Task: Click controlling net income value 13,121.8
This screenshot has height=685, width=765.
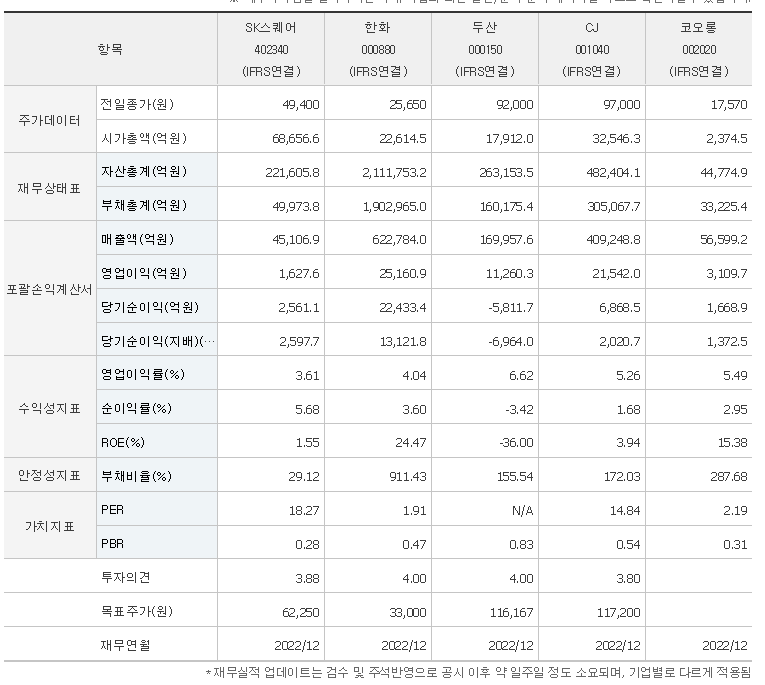Action: coord(403,342)
